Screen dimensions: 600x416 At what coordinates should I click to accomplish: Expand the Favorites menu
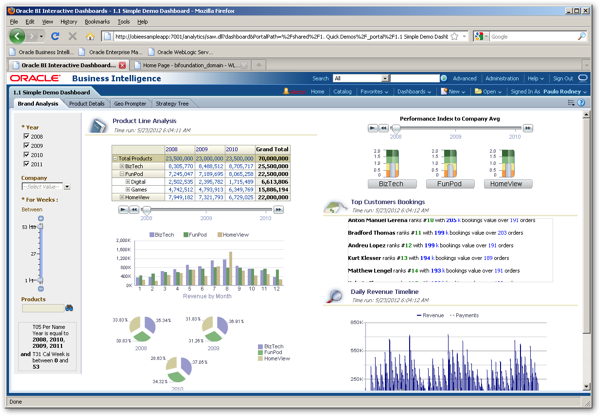coord(374,91)
